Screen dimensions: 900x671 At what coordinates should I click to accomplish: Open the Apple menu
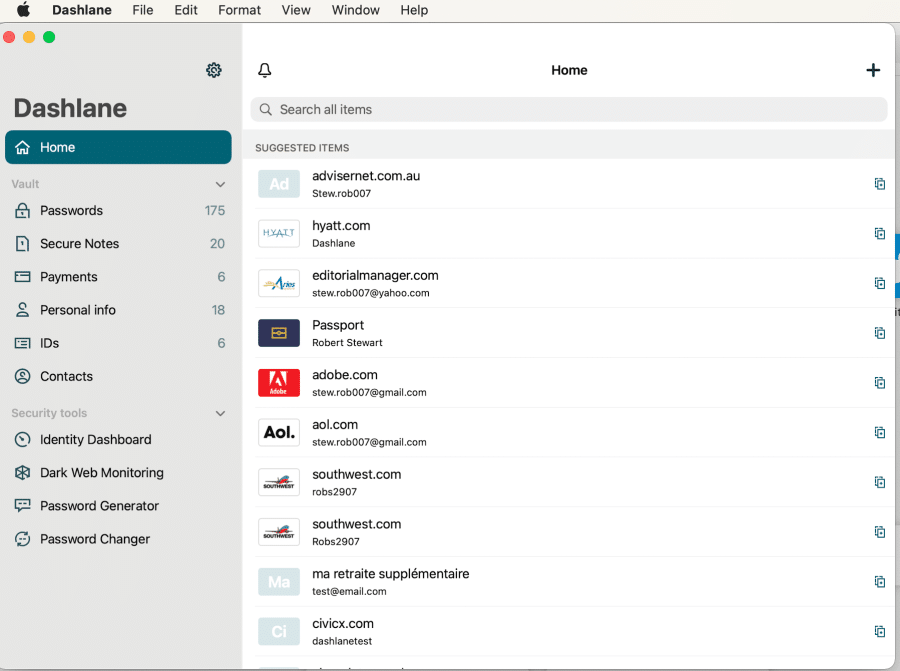pyautogui.click(x=24, y=10)
